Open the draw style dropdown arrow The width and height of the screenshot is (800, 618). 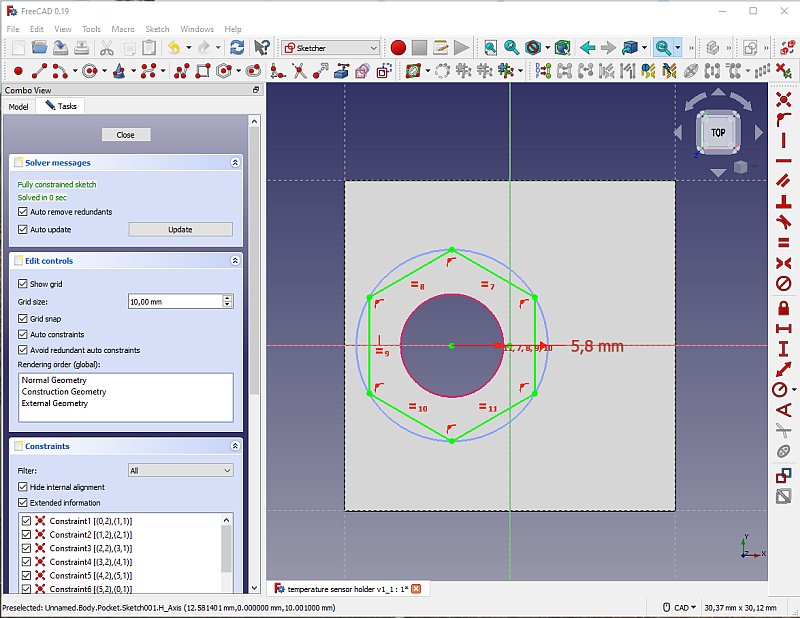click(547, 48)
